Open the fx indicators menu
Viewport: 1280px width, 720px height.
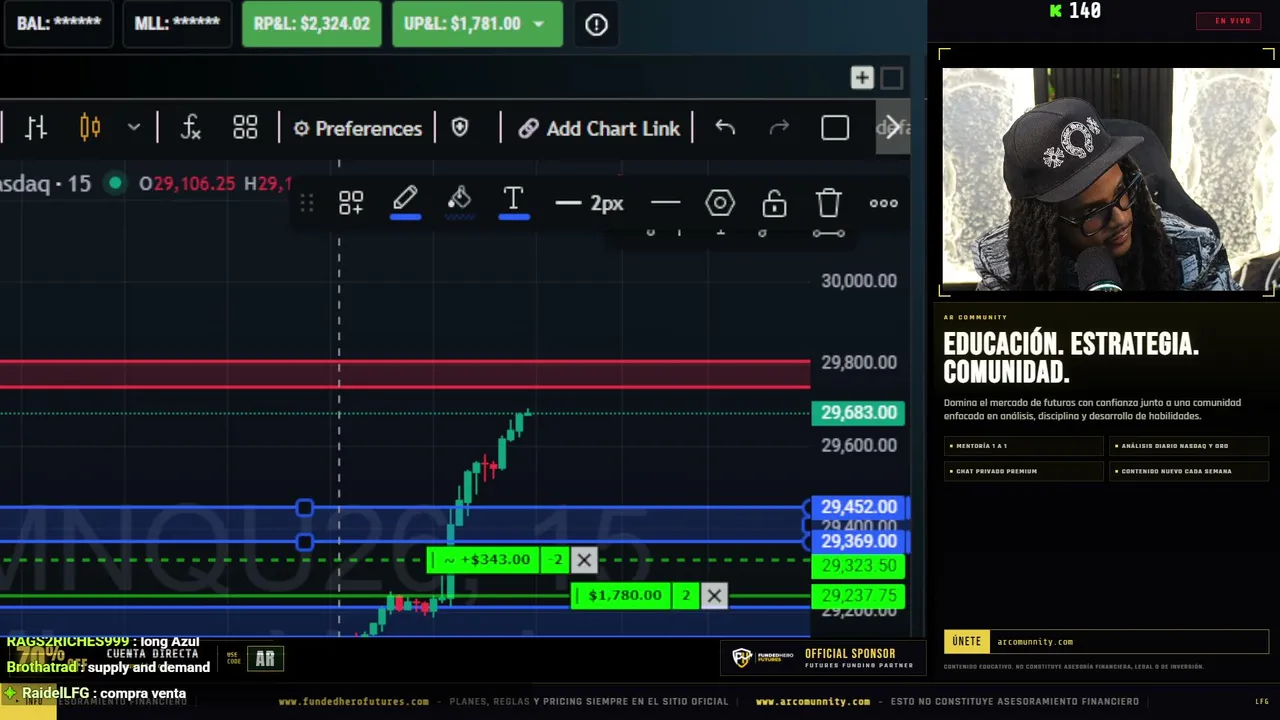pyautogui.click(x=190, y=128)
